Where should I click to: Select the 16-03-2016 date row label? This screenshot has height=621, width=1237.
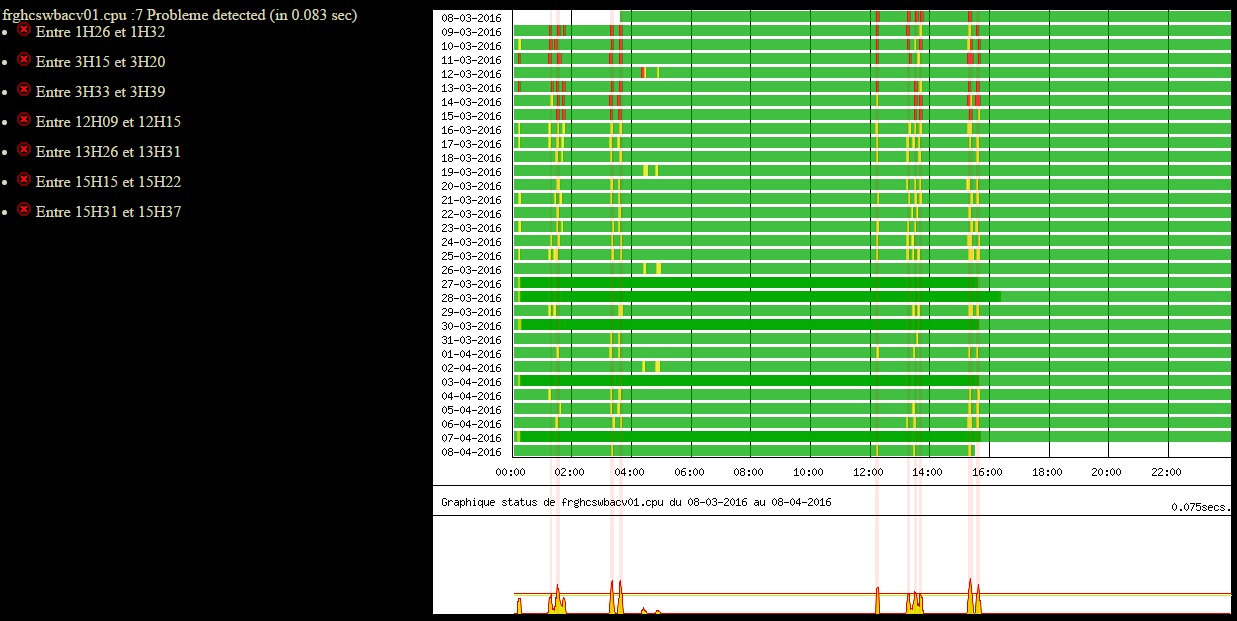(472, 130)
